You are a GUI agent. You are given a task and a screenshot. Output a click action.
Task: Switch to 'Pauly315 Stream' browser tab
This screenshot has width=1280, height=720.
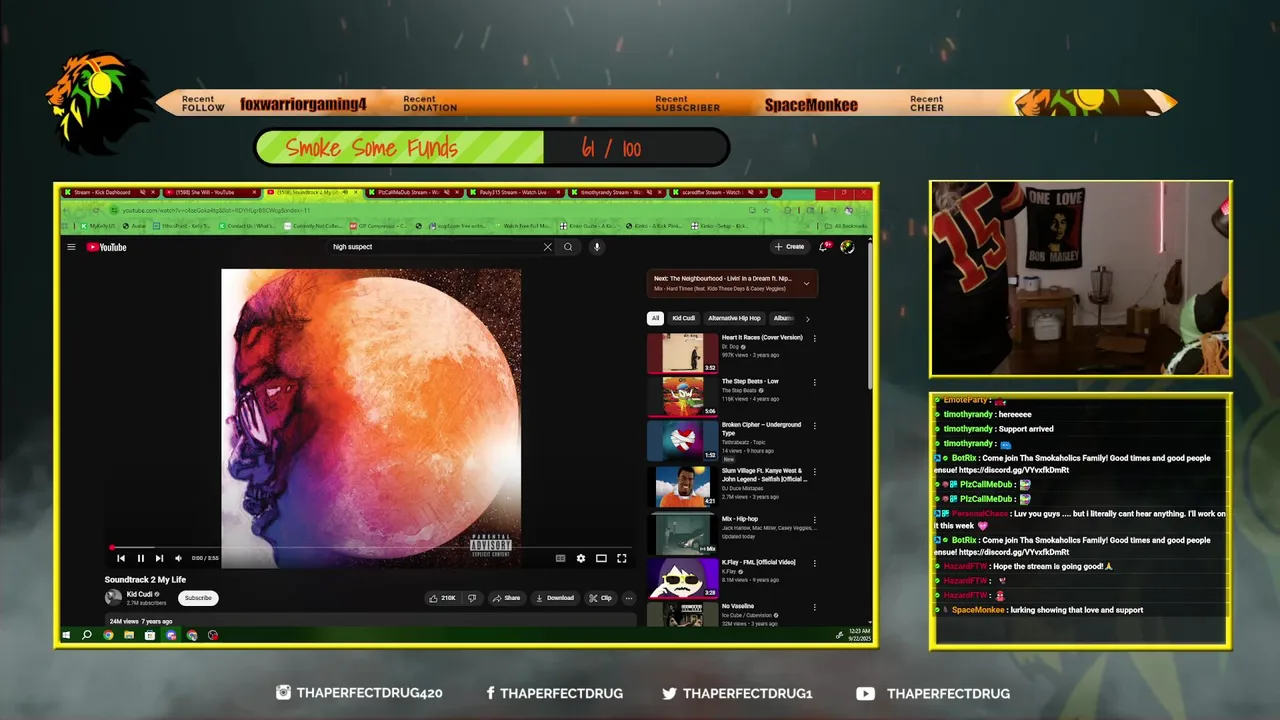515,192
